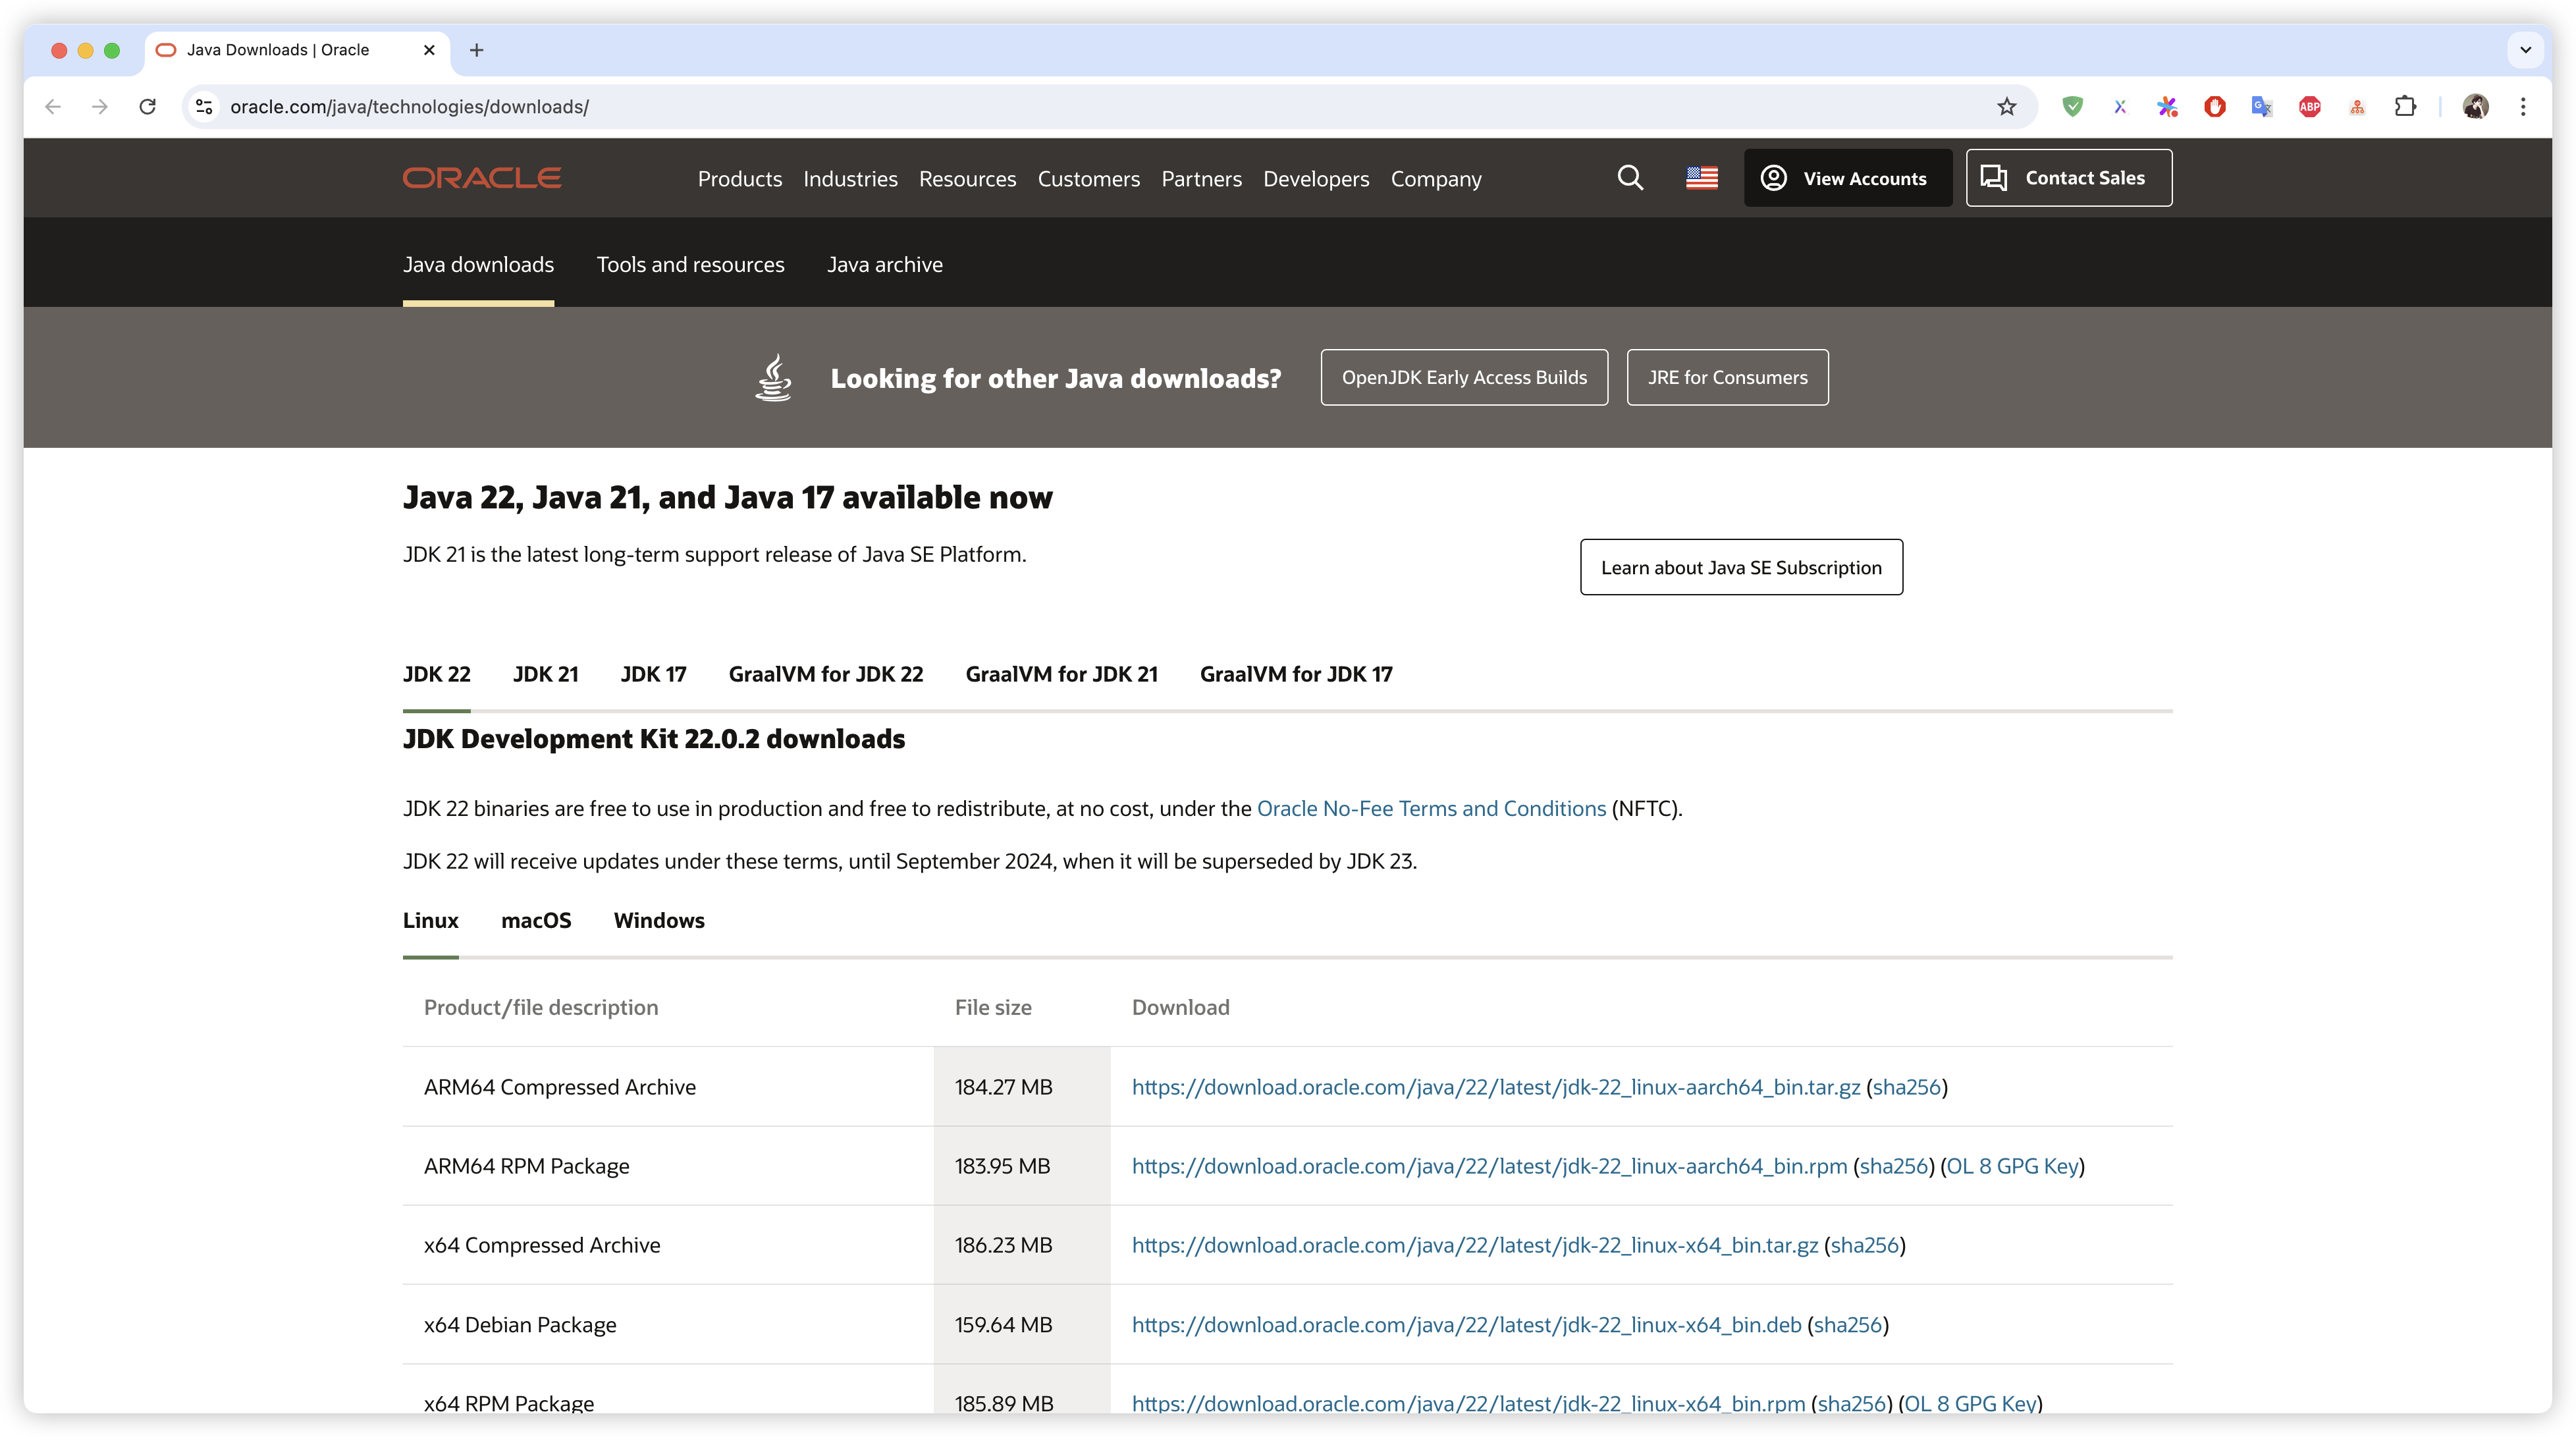The width and height of the screenshot is (2576, 1437).
Task: Open the Java archive tab
Action: (884, 265)
